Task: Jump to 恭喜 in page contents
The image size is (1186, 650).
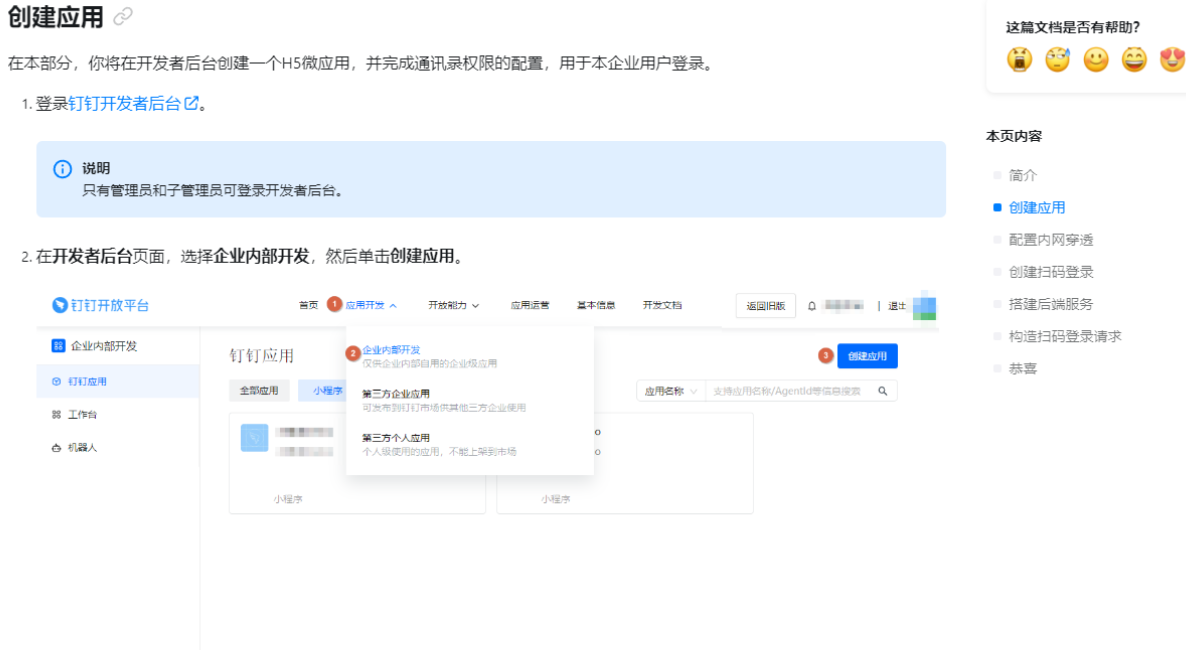Action: coord(1023,369)
